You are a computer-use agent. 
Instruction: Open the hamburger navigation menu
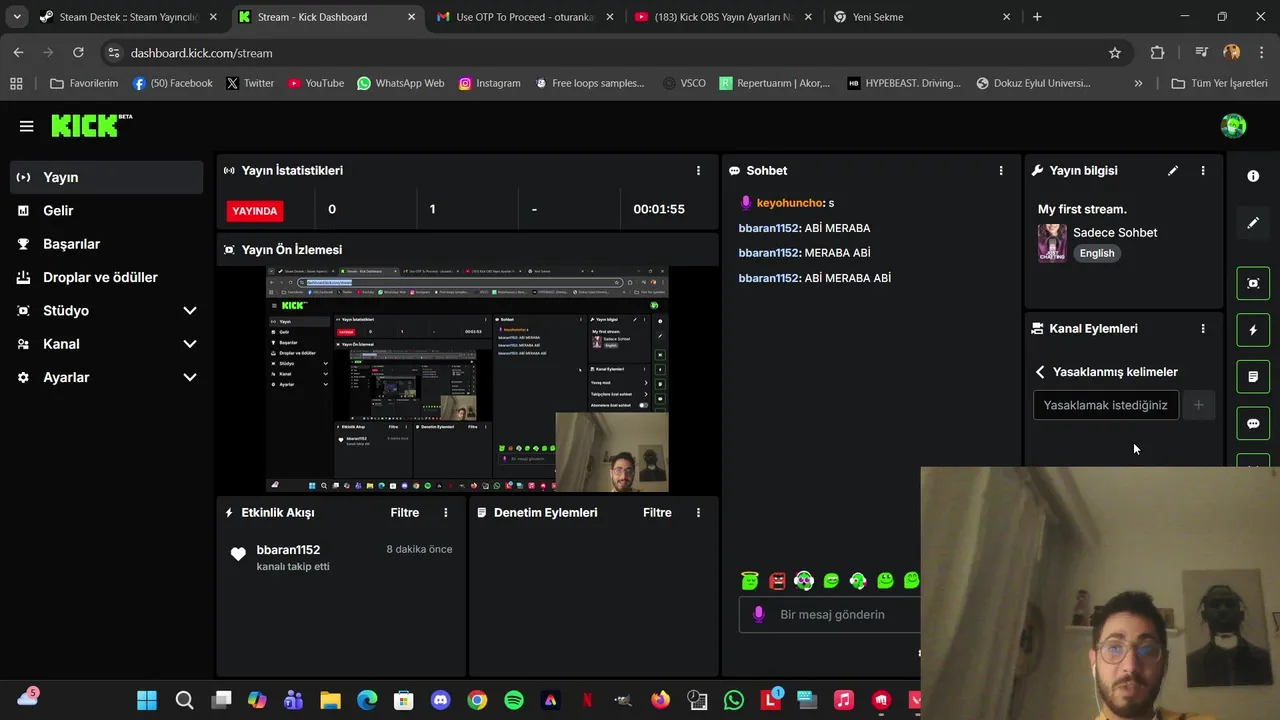pos(26,126)
